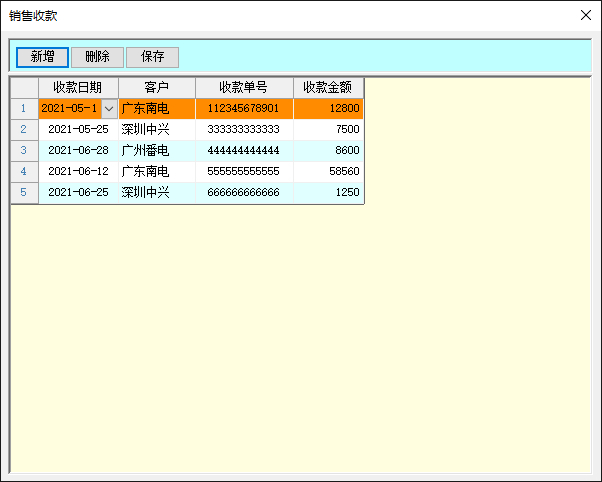This screenshot has width=602, height=482.
Task: Click the 删除 button
Action: 97,57
